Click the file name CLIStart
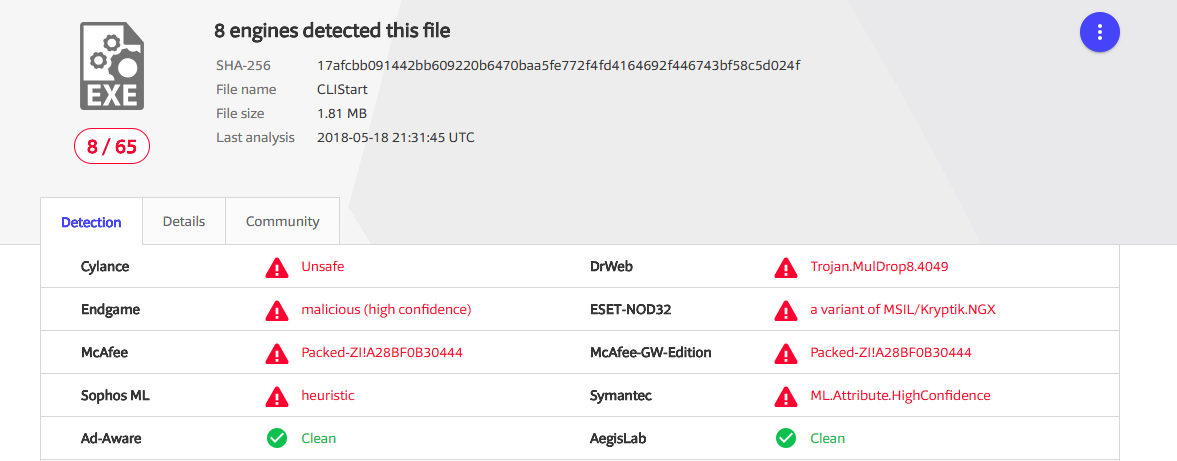The width and height of the screenshot is (1177, 461). click(343, 89)
